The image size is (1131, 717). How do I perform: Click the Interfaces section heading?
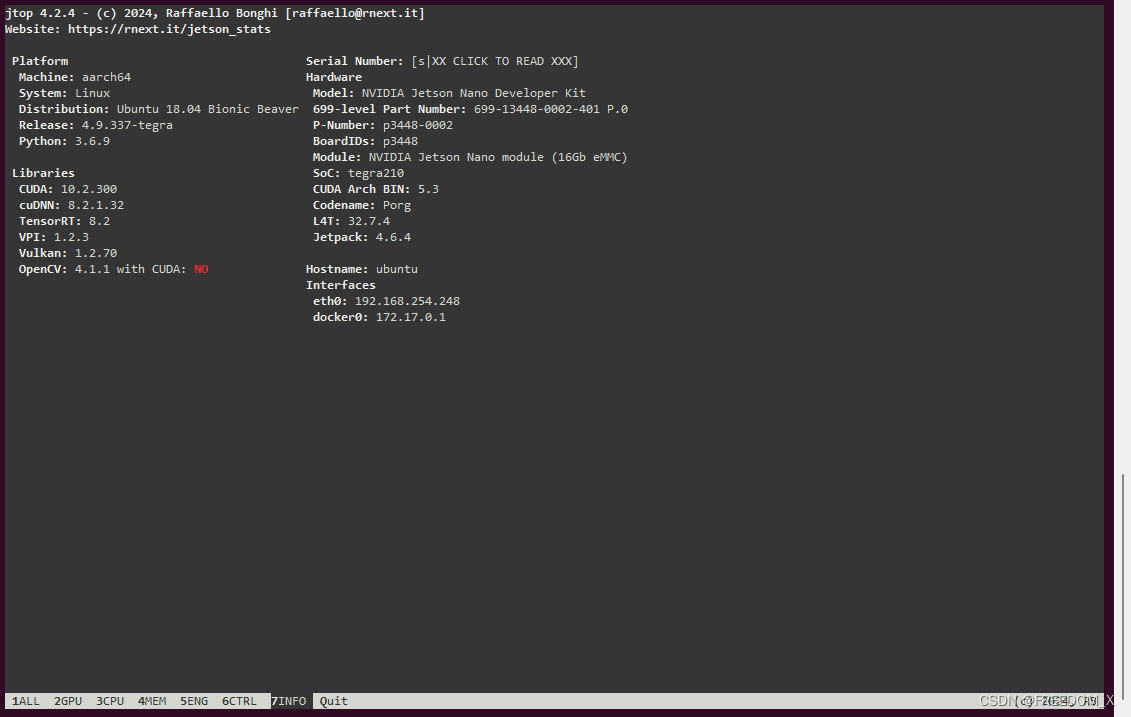click(x=340, y=285)
